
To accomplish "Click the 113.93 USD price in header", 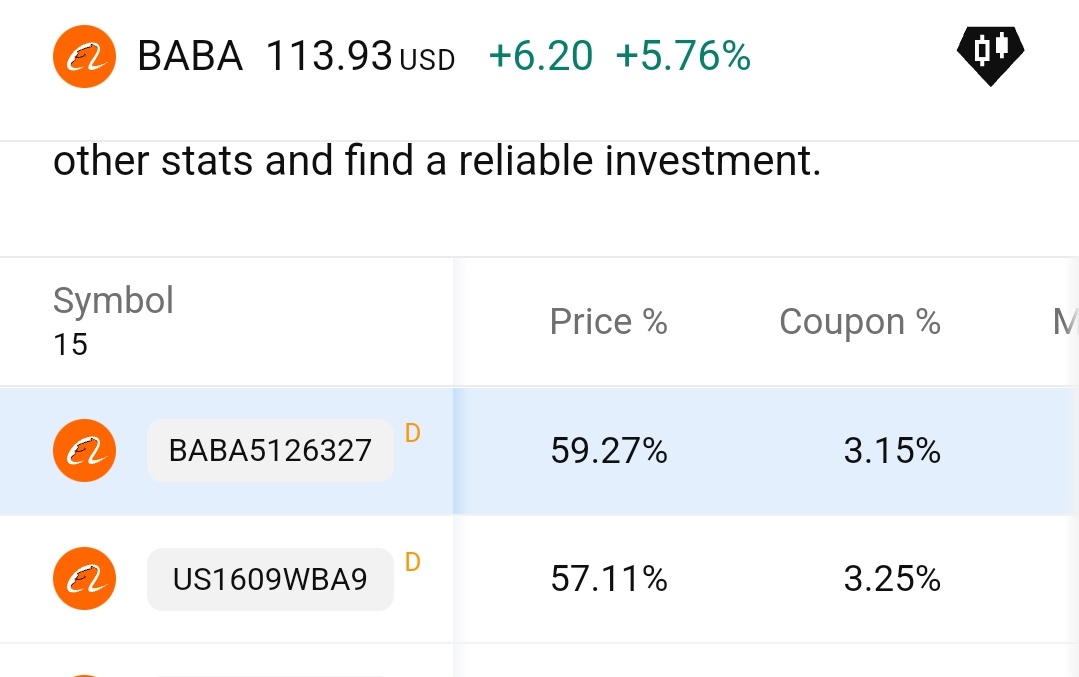I will [x=360, y=57].
